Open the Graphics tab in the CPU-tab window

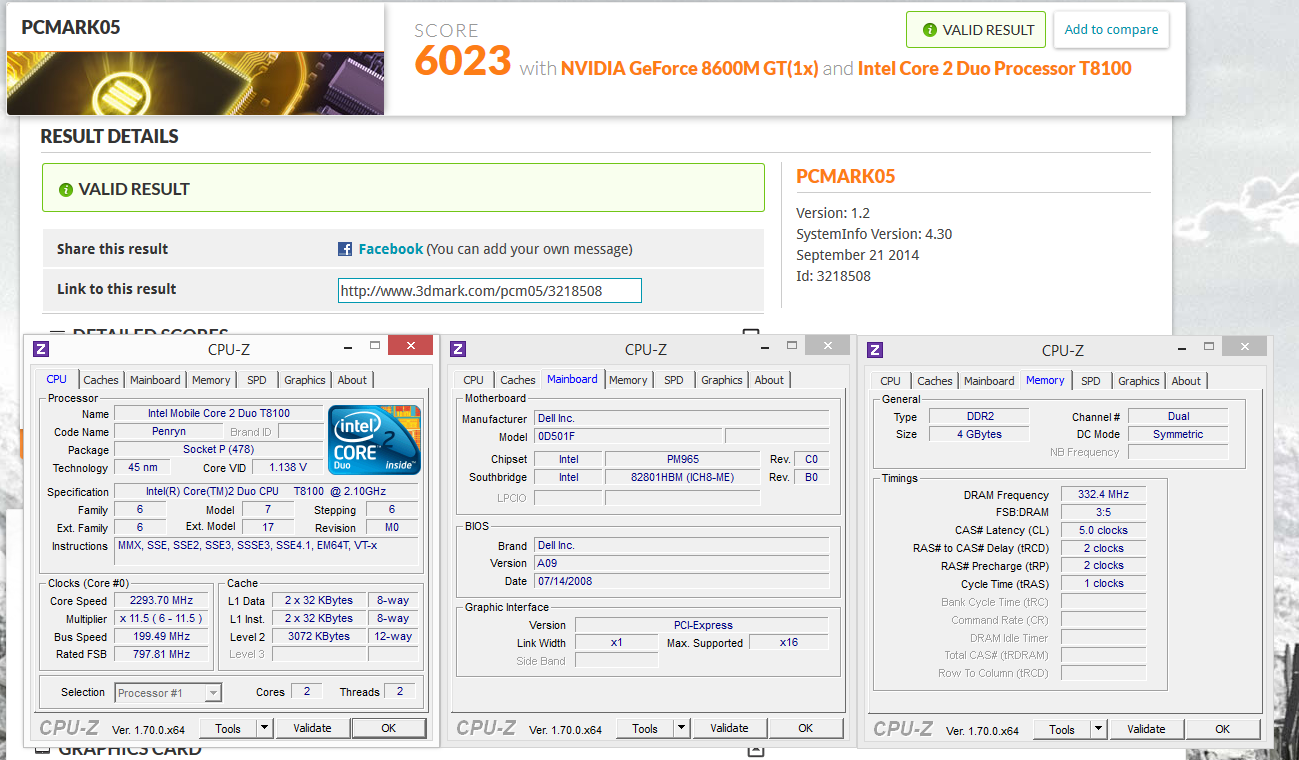[305, 380]
